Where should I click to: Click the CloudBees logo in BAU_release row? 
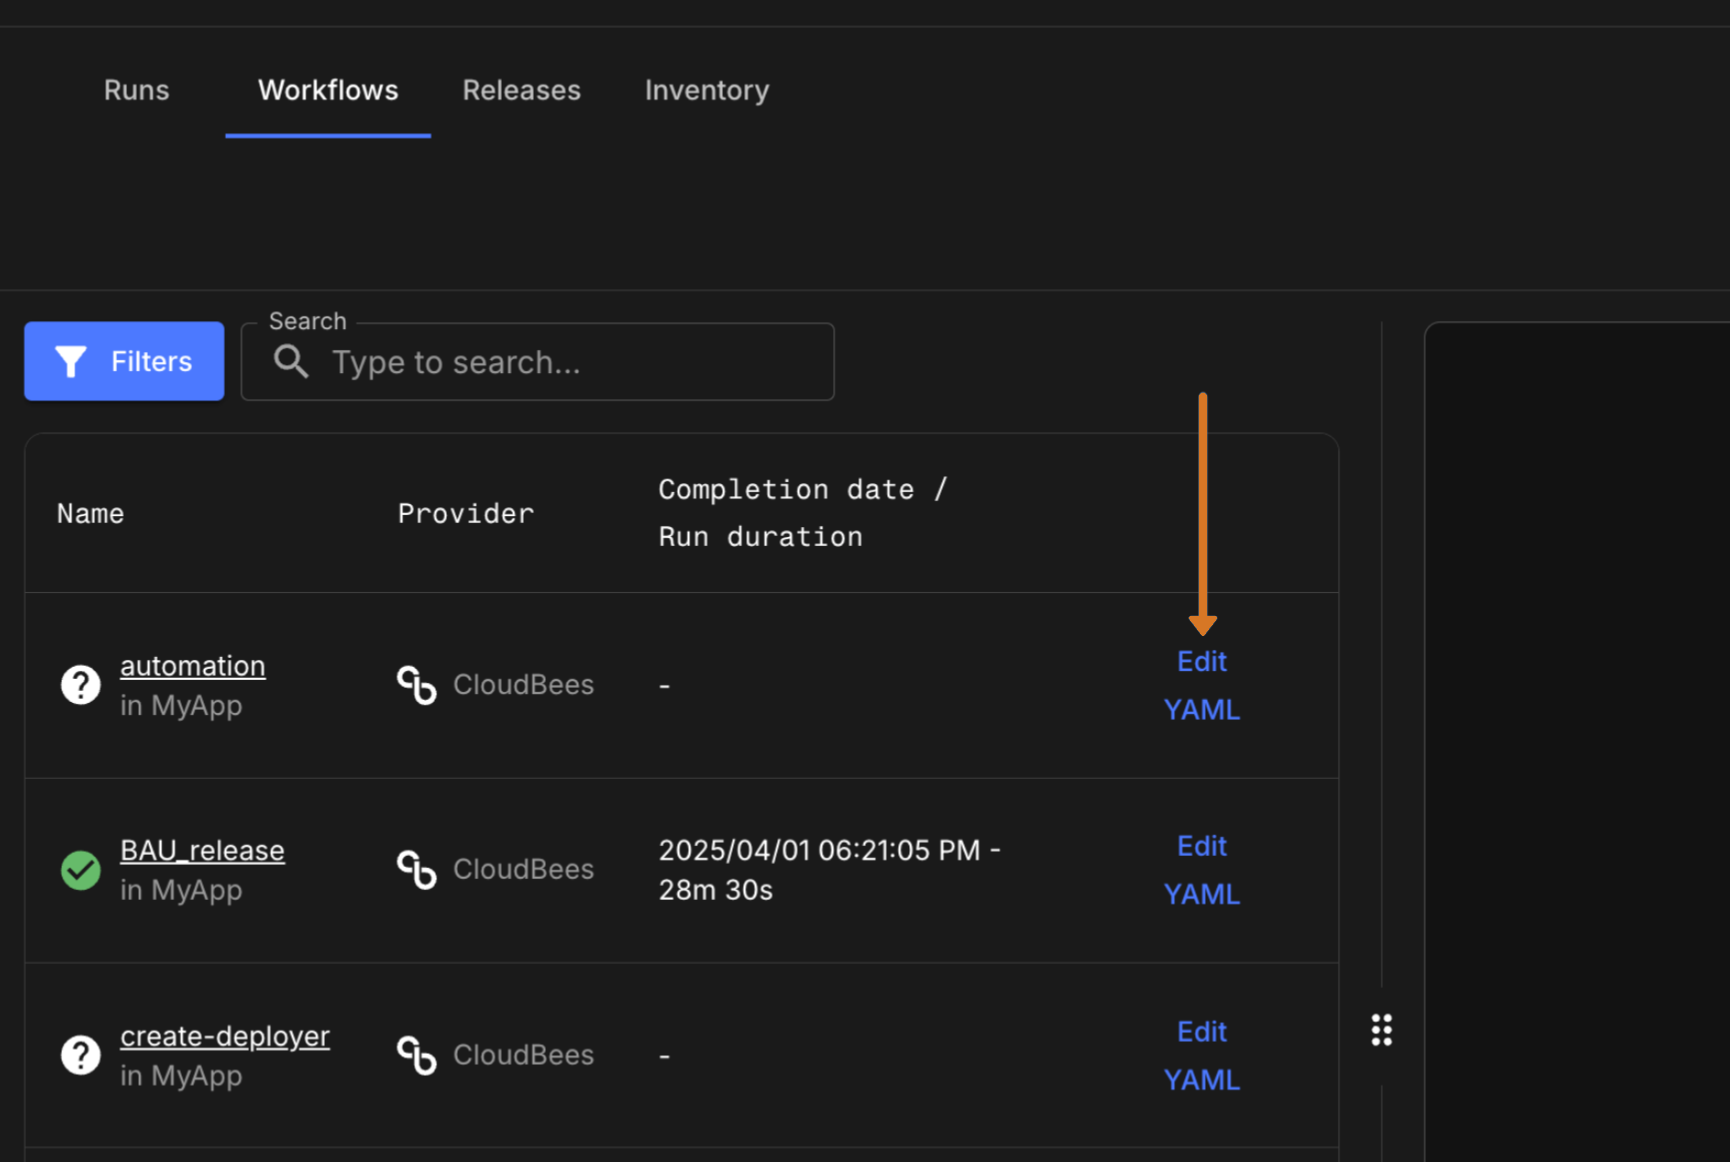tap(417, 870)
